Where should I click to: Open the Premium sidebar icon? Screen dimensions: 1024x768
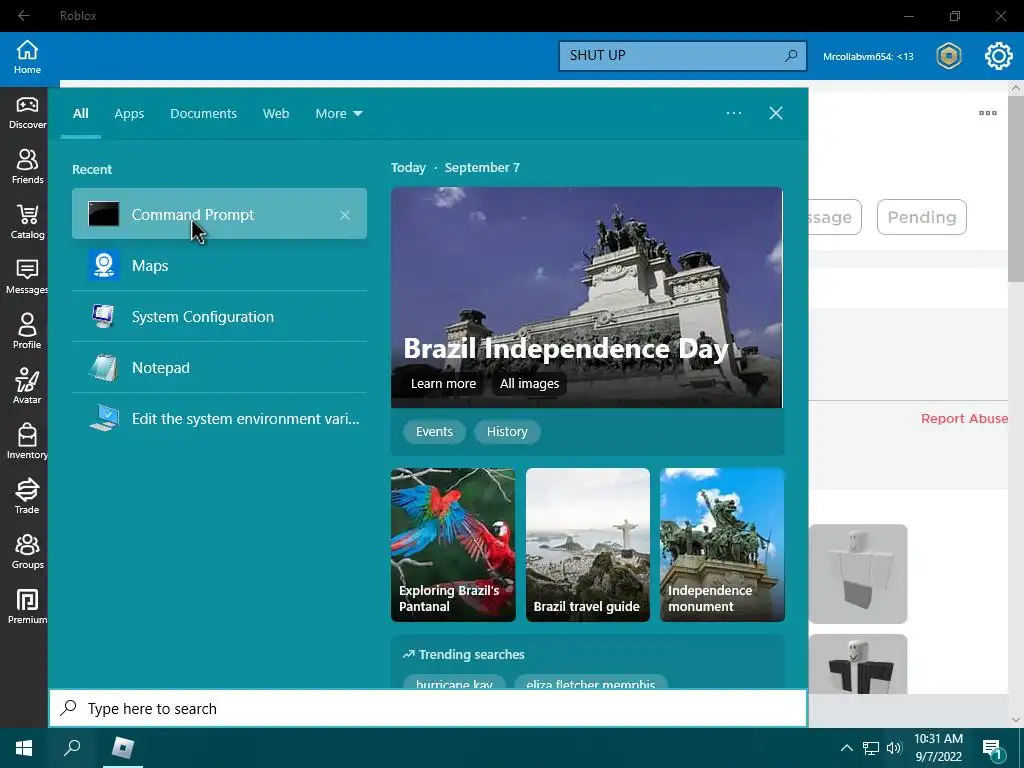[27, 606]
